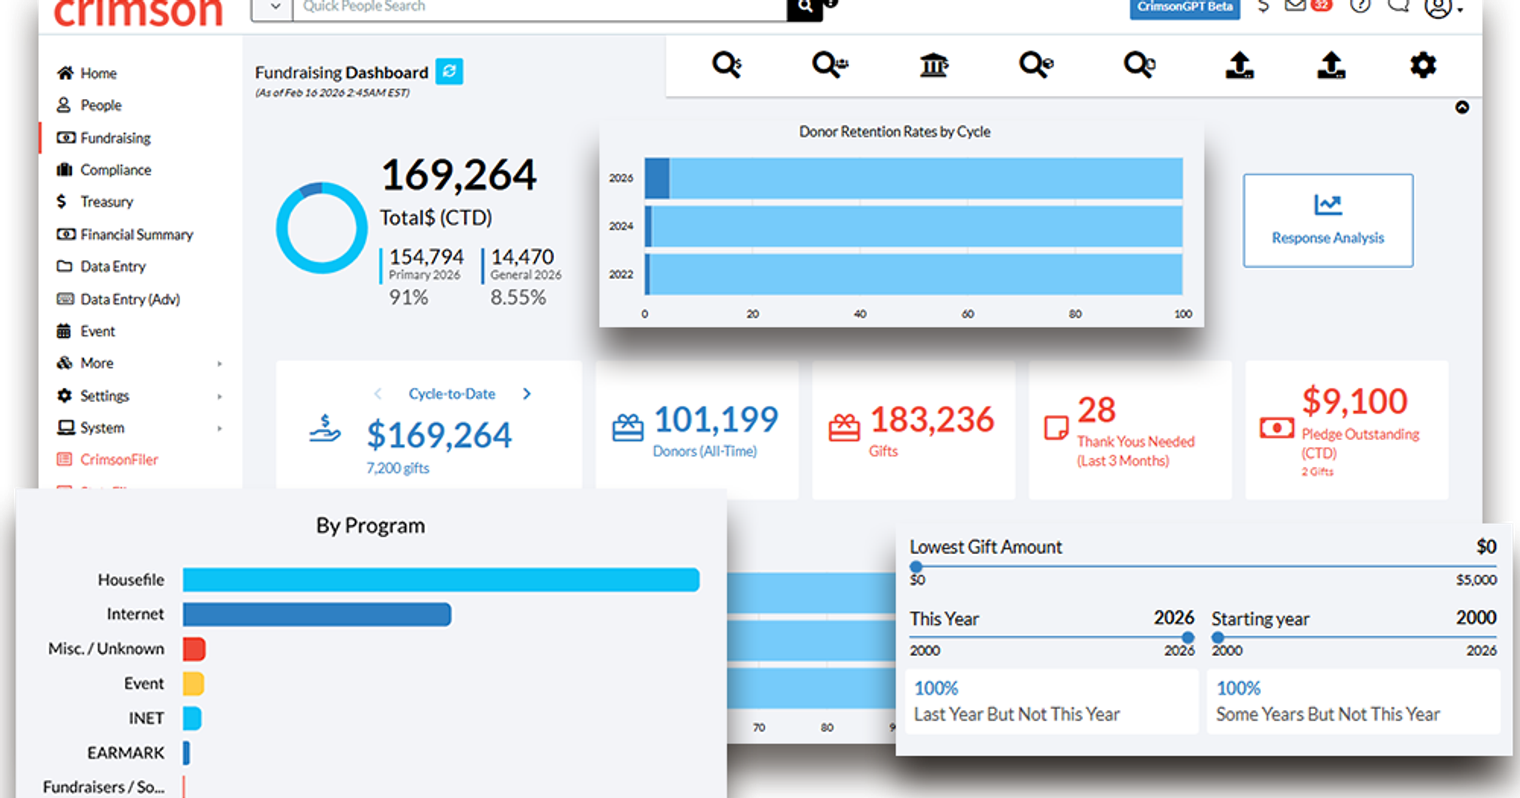This screenshot has height=798, width=1520.
Task: Refresh the Fundraising Dashboard
Action: (x=449, y=71)
